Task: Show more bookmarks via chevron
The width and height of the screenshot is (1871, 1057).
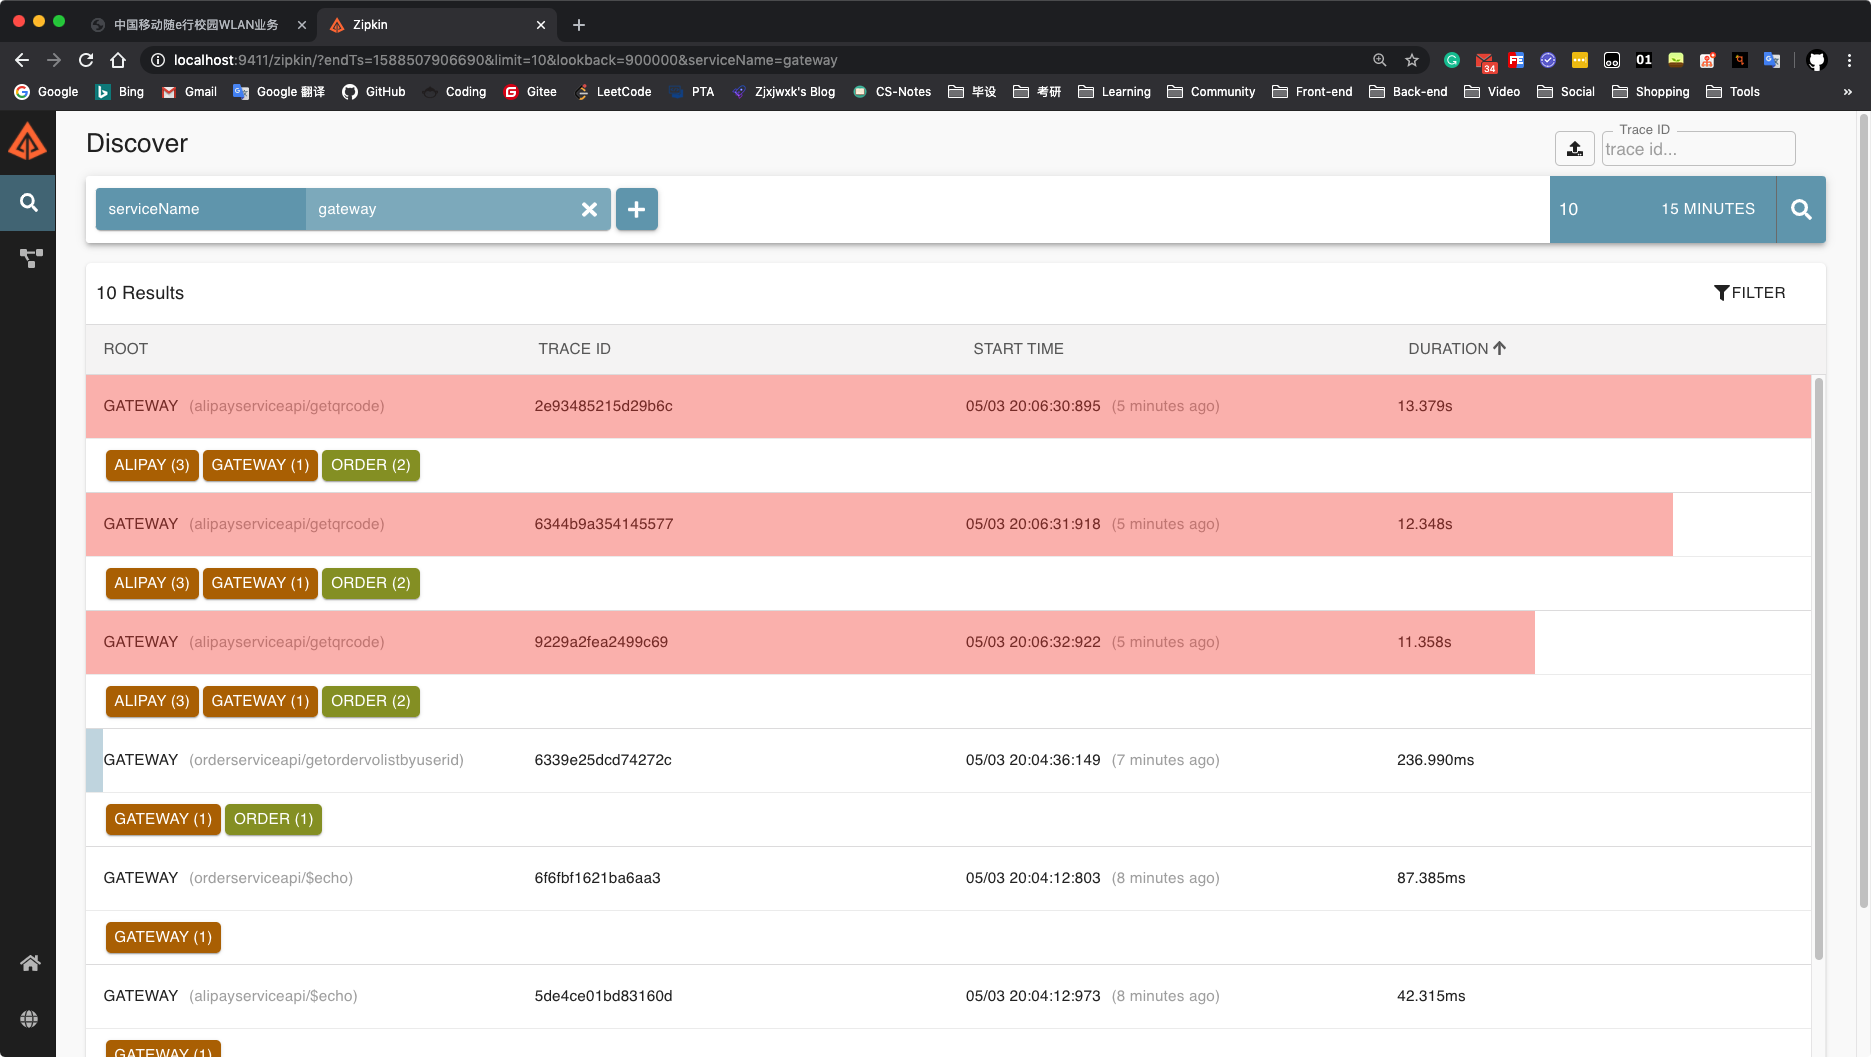Action: click(x=1847, y=91)
